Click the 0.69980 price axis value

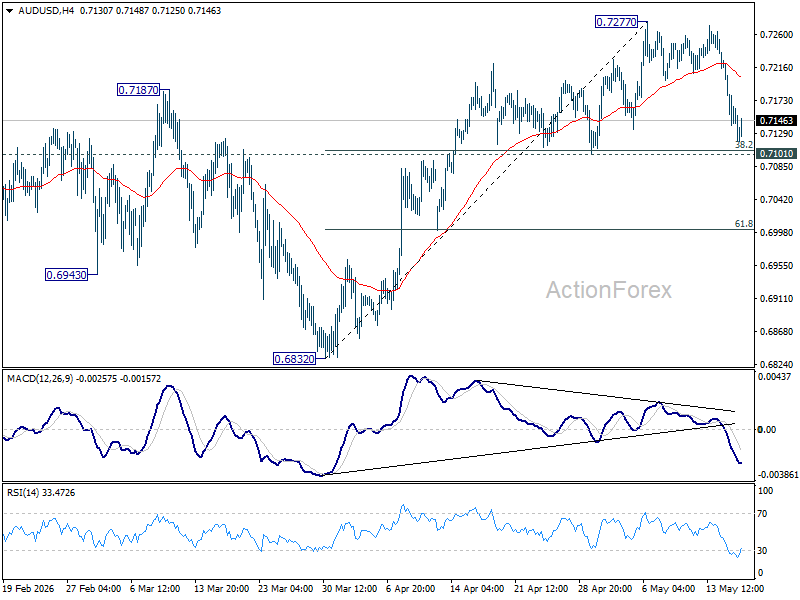click(x=777, y=233)
